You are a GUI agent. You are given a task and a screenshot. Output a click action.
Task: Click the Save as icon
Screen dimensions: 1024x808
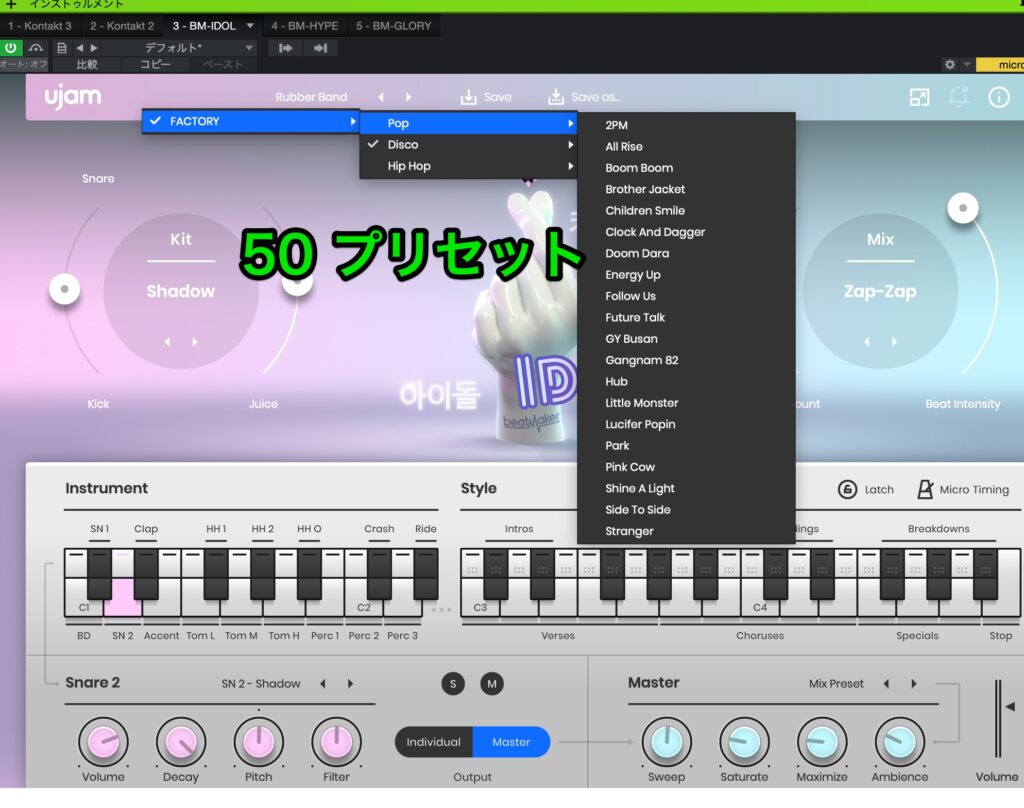pyautogui.click(x=556, y=97)
